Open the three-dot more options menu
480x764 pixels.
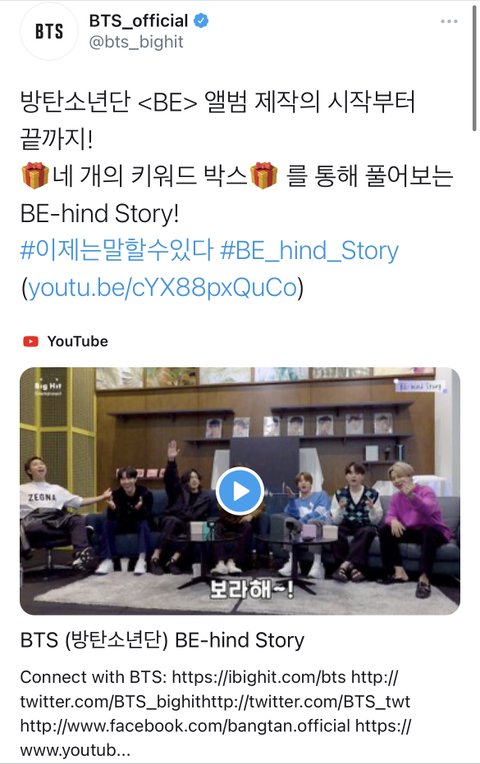[449, 21]
